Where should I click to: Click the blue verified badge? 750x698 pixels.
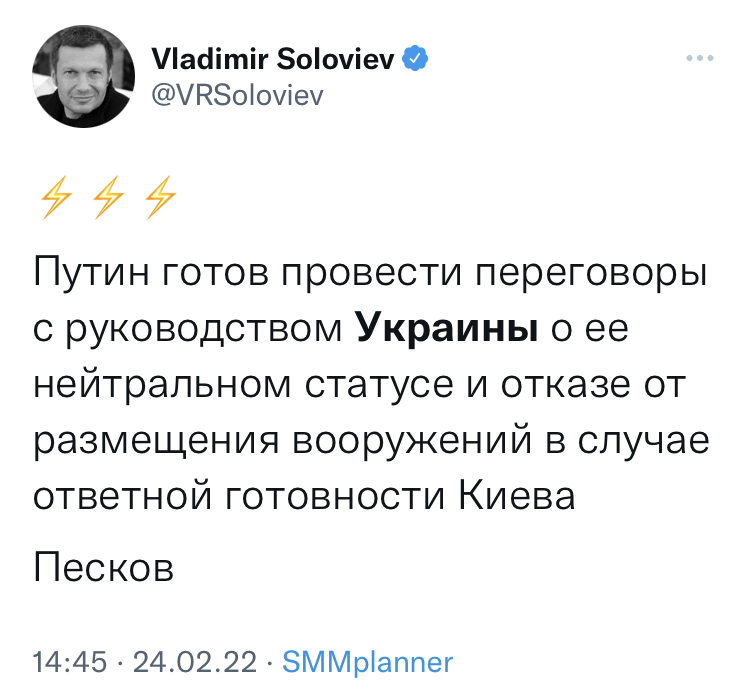click(415, 58)
